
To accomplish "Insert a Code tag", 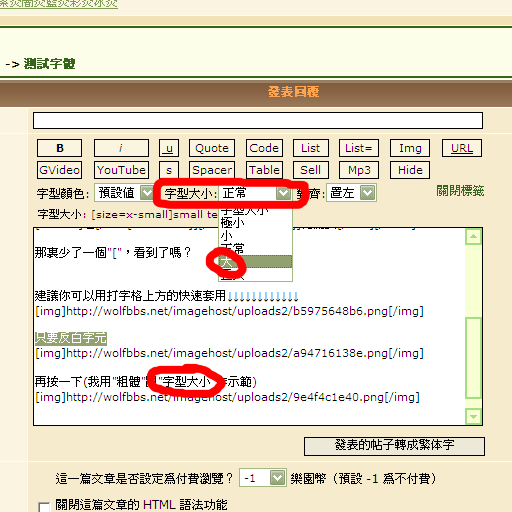I will [x=264, y=148].
